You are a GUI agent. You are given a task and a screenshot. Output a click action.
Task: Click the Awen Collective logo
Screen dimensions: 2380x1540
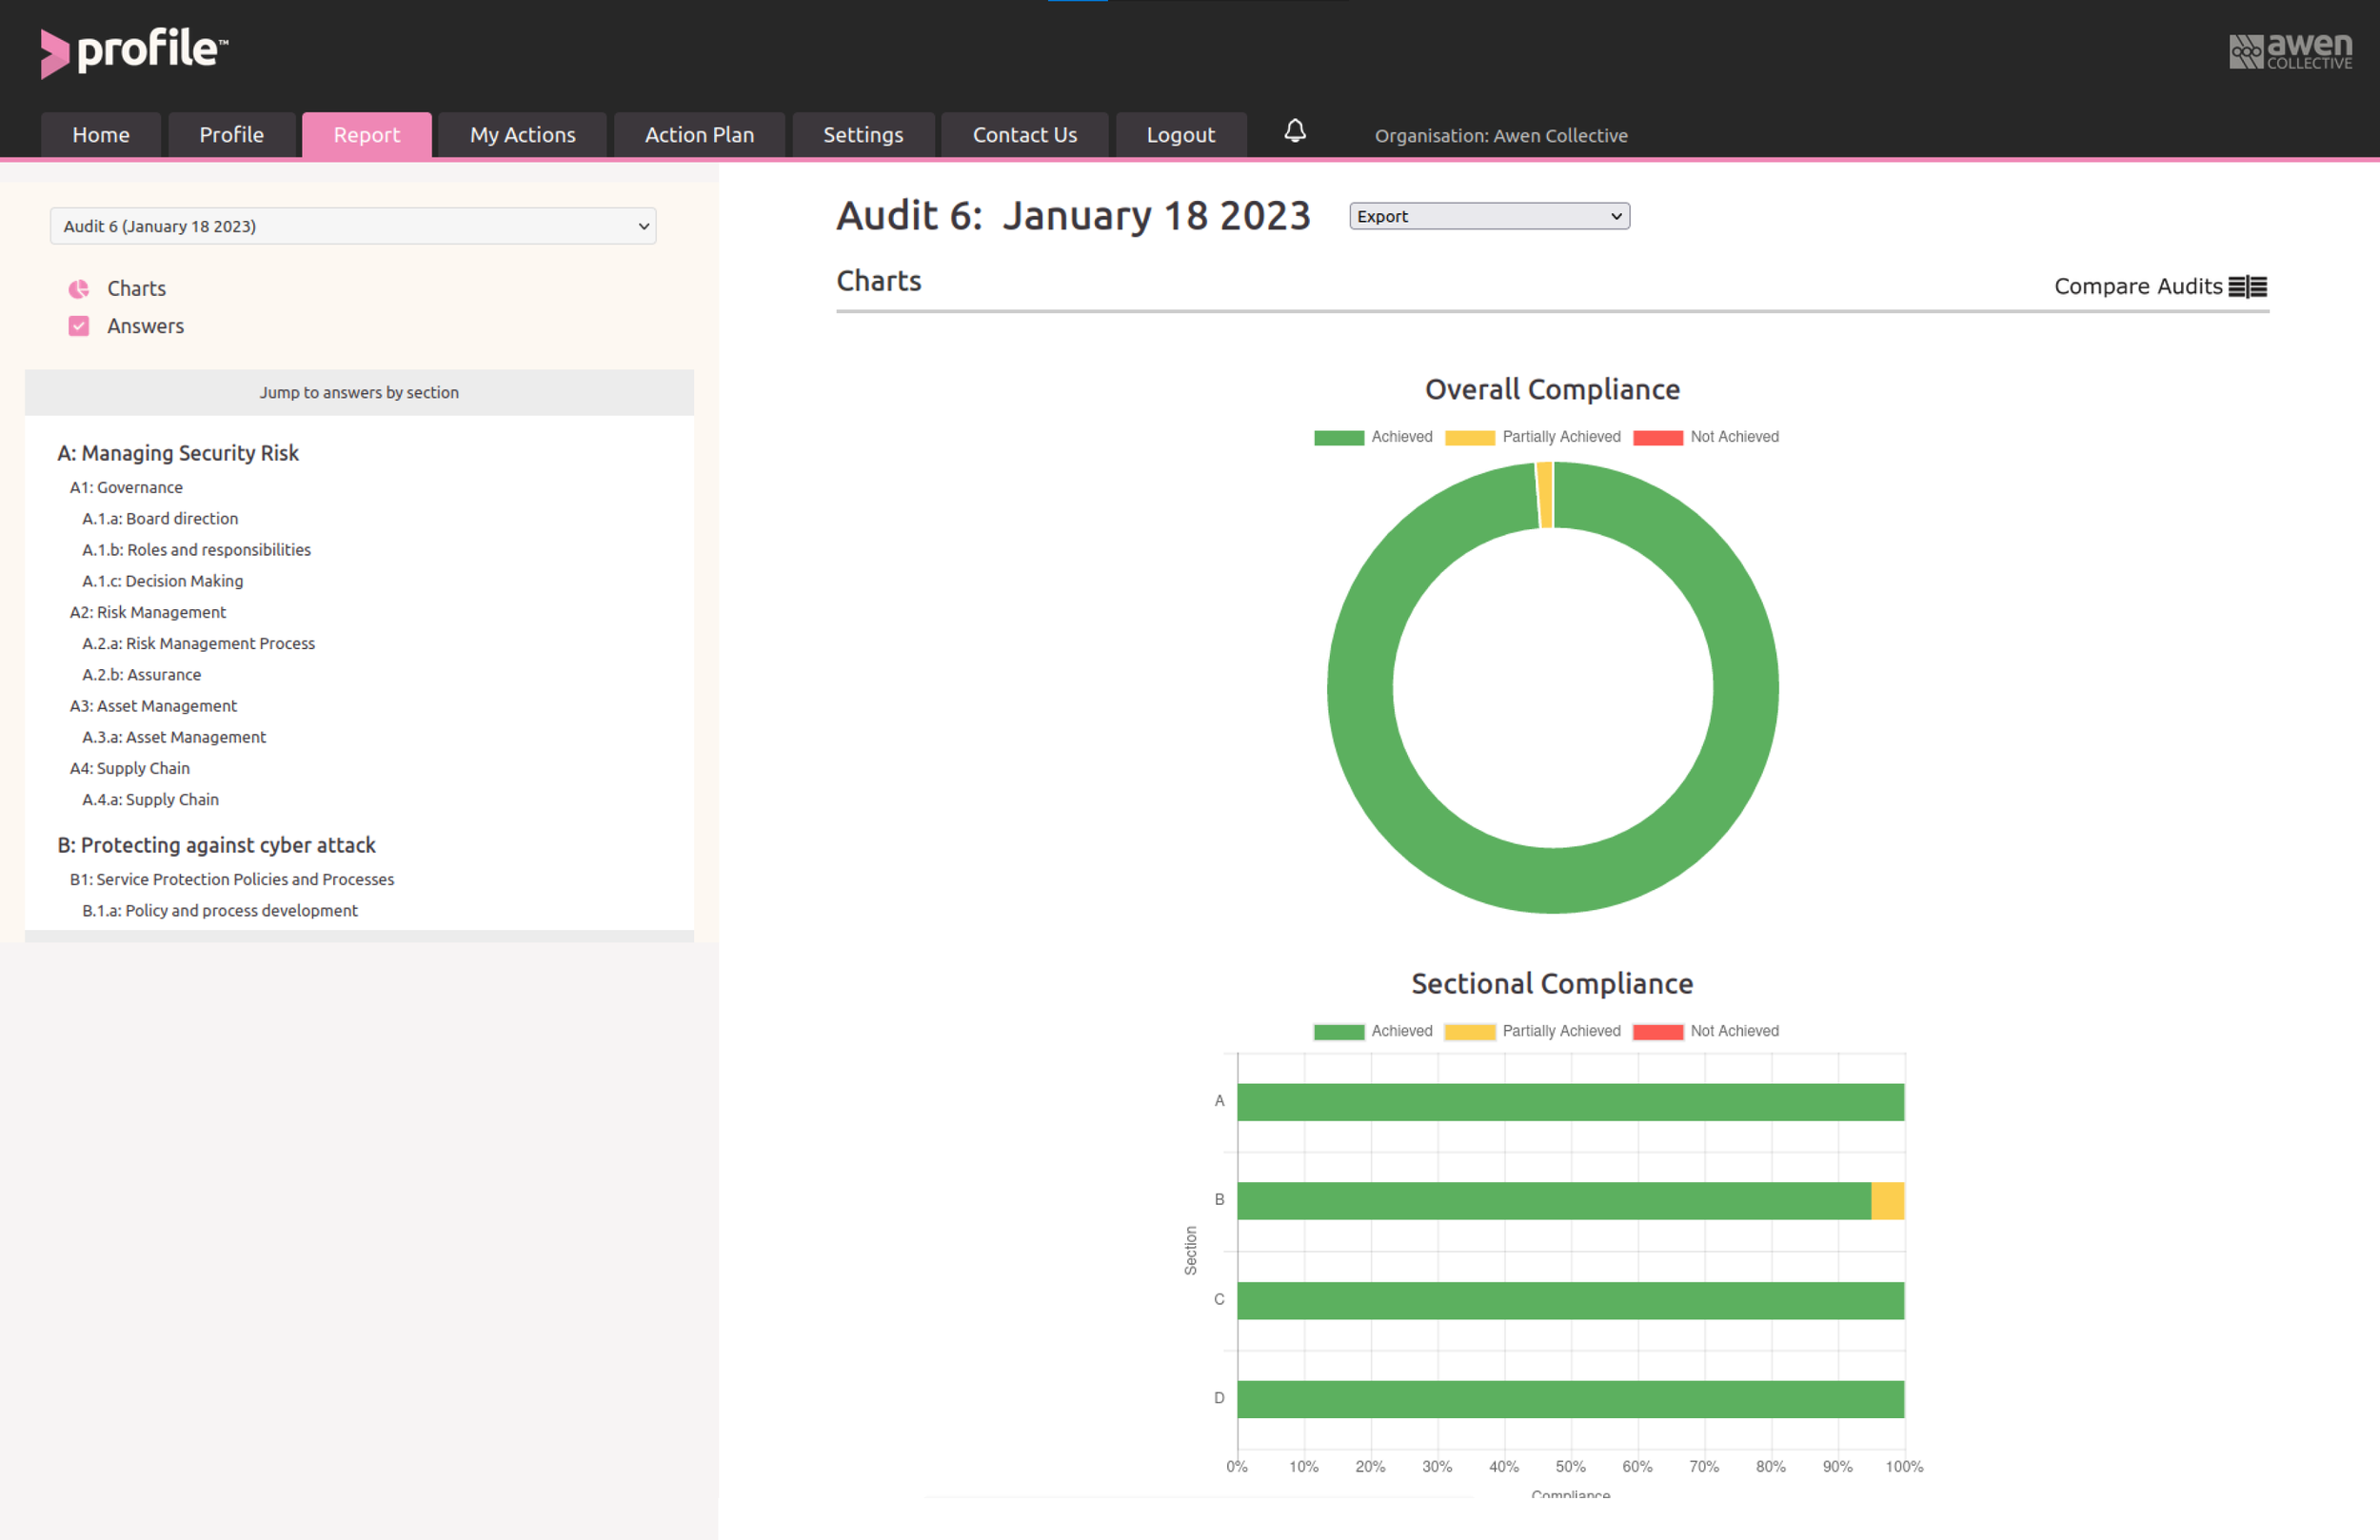point(2290,51)
